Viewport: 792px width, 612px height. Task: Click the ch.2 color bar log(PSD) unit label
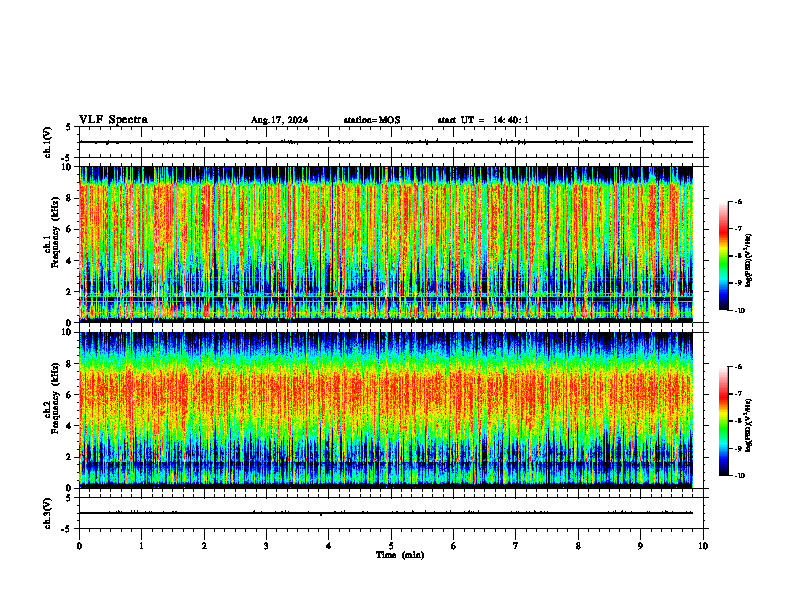coord(749,426)
